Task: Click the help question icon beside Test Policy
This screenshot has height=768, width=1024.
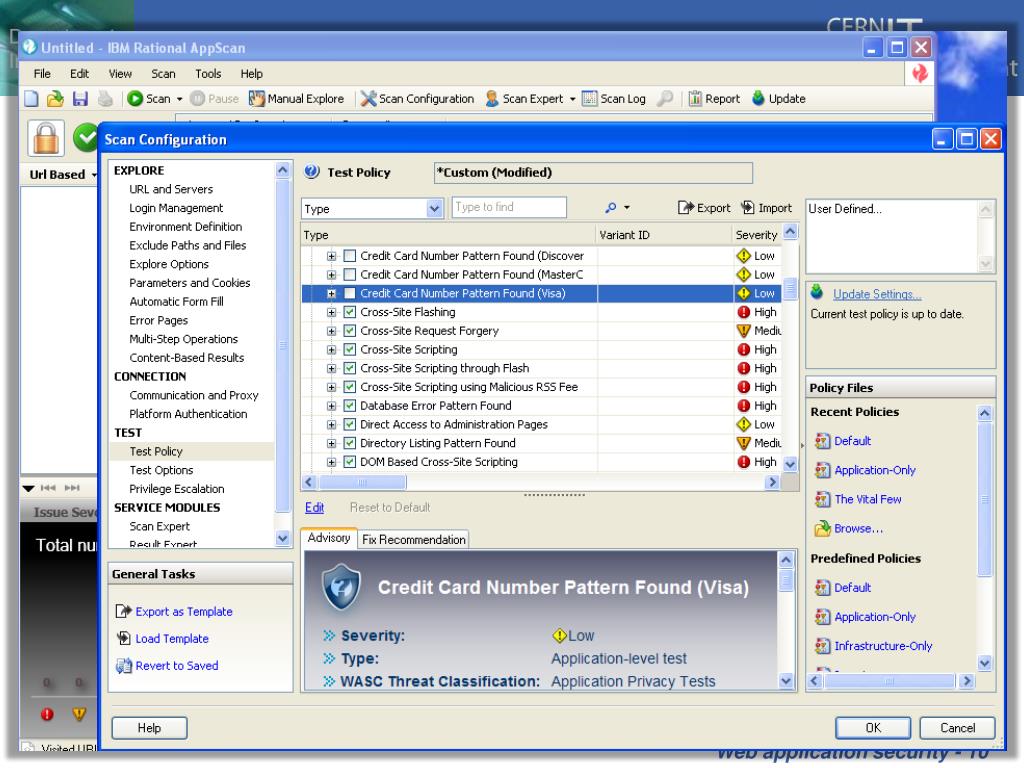Action: 312,172
